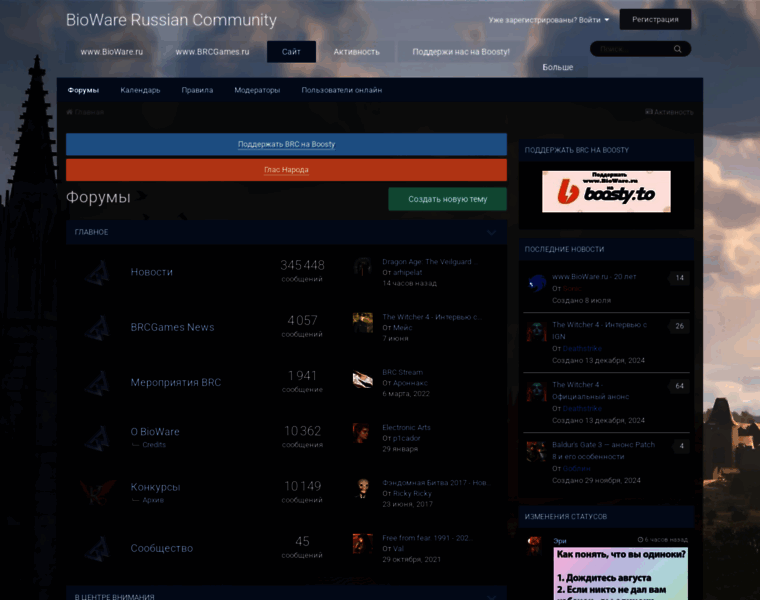
Task: Click the boosty.to banner image
Action: tap(606, 191)
